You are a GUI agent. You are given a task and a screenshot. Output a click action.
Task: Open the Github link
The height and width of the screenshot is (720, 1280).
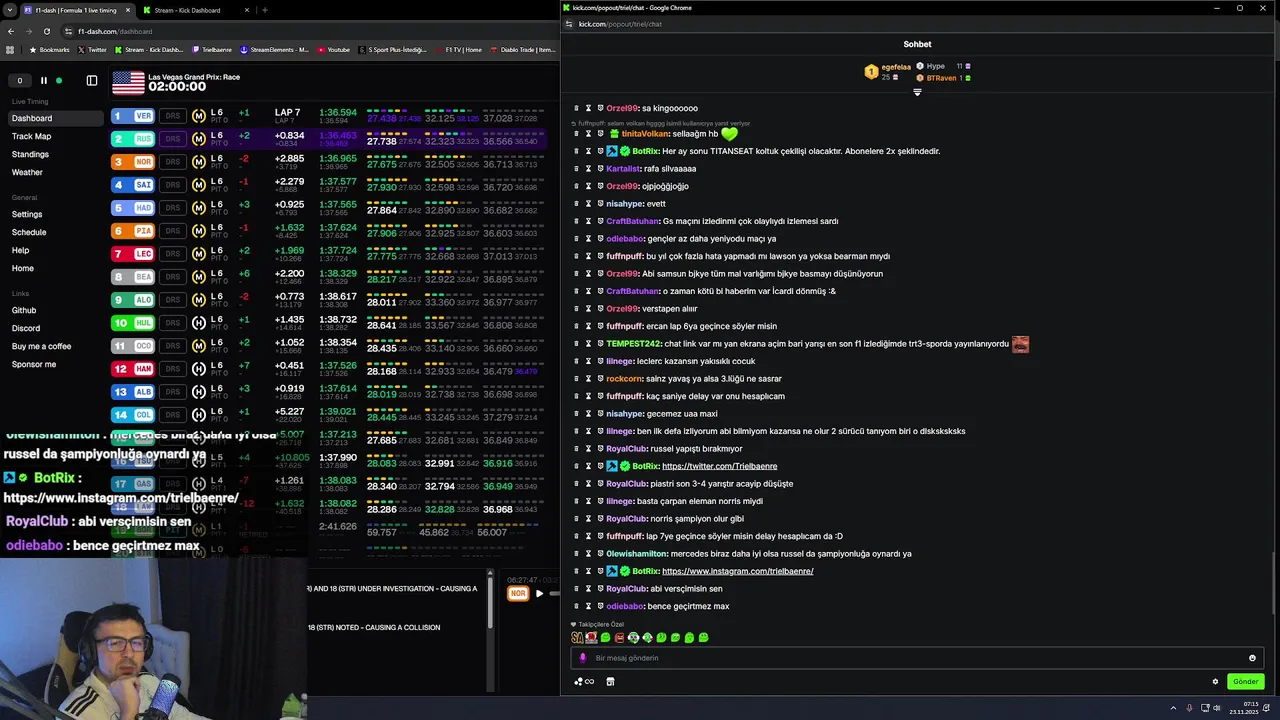coord(24,310)
